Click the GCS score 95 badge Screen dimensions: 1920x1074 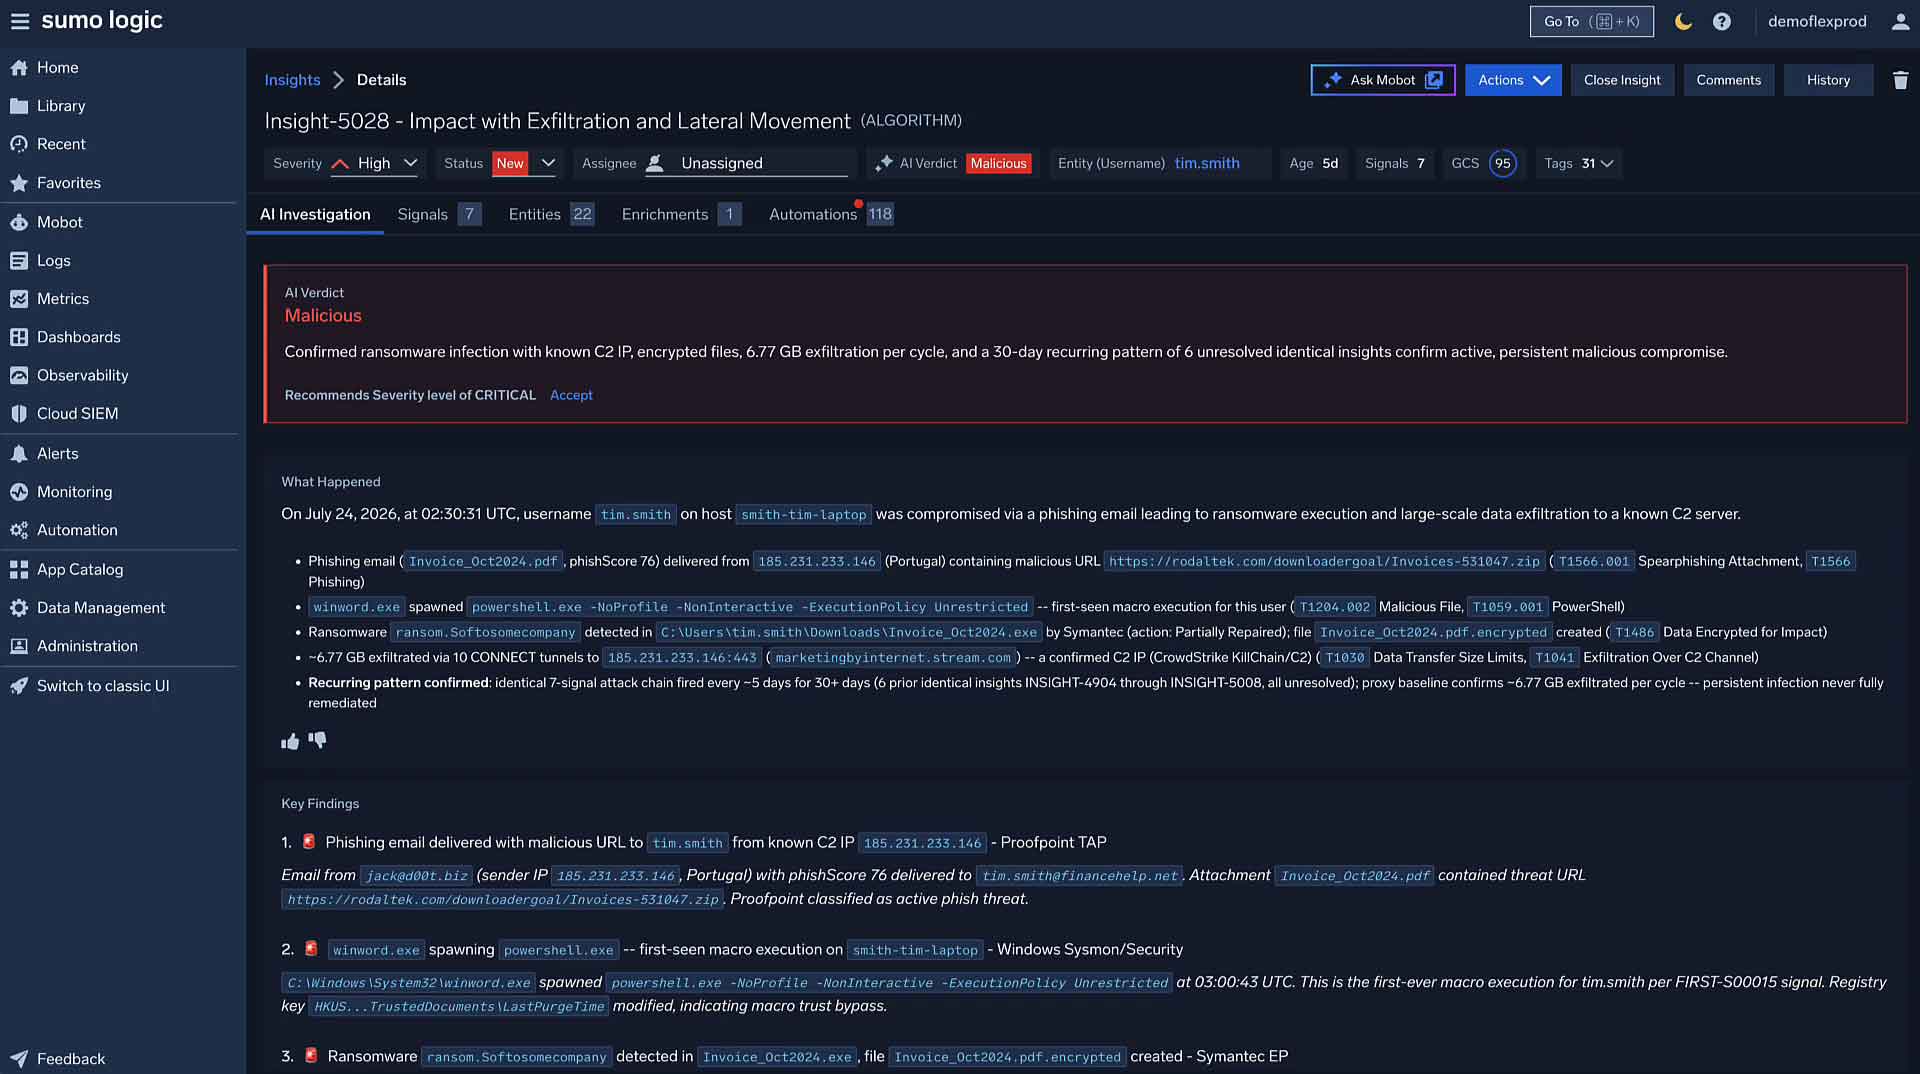(x=1502, y=163)
